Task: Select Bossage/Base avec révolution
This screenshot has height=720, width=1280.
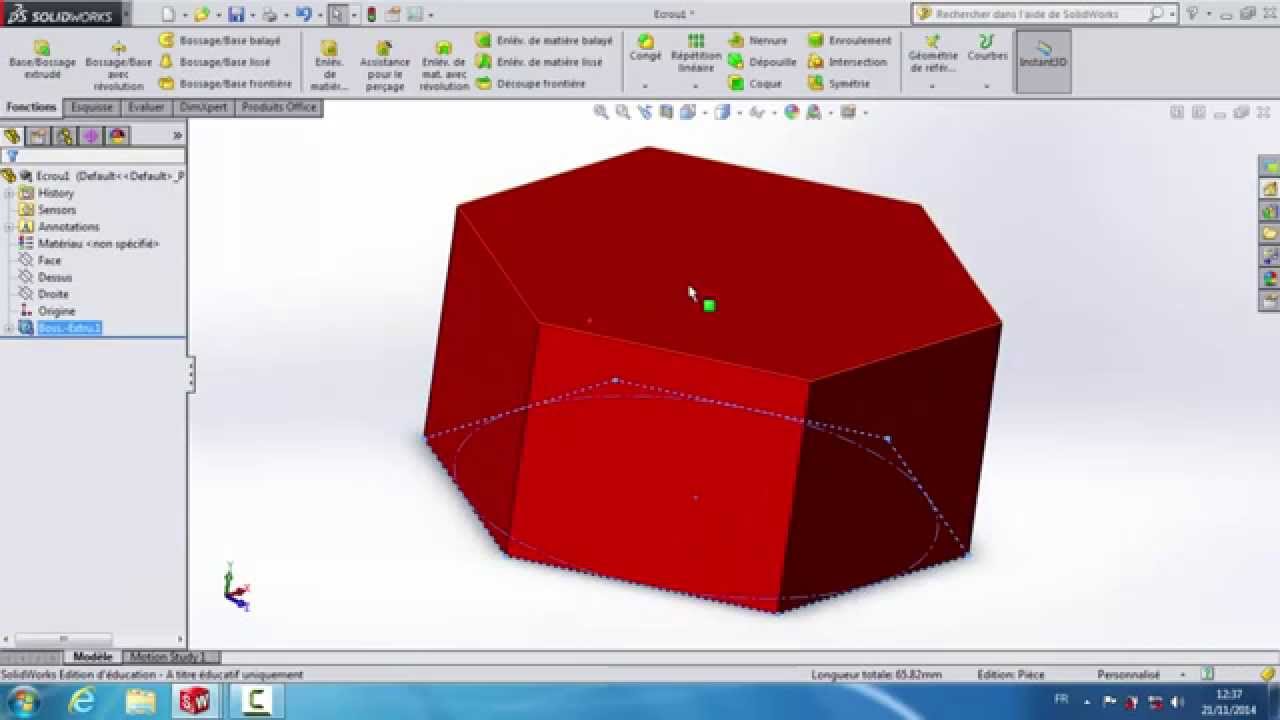Action: click(x=118, y=66)
